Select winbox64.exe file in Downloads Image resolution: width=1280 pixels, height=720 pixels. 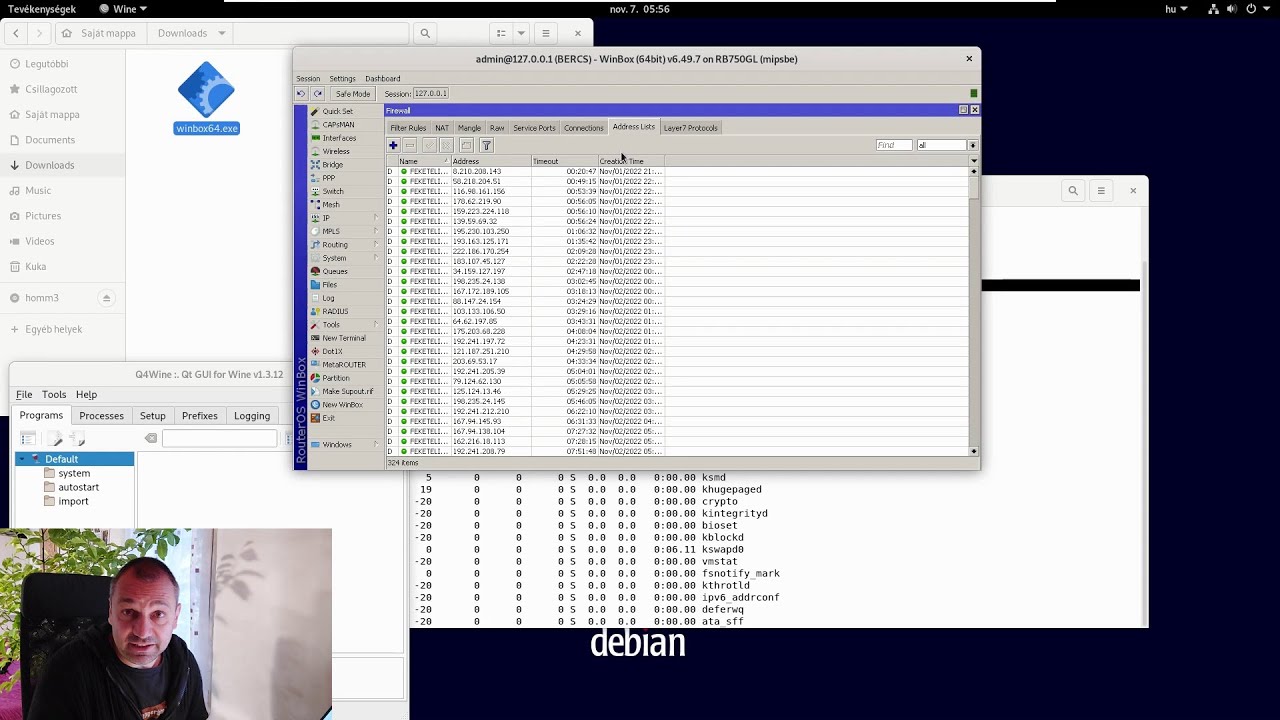(x=207, y=98)
